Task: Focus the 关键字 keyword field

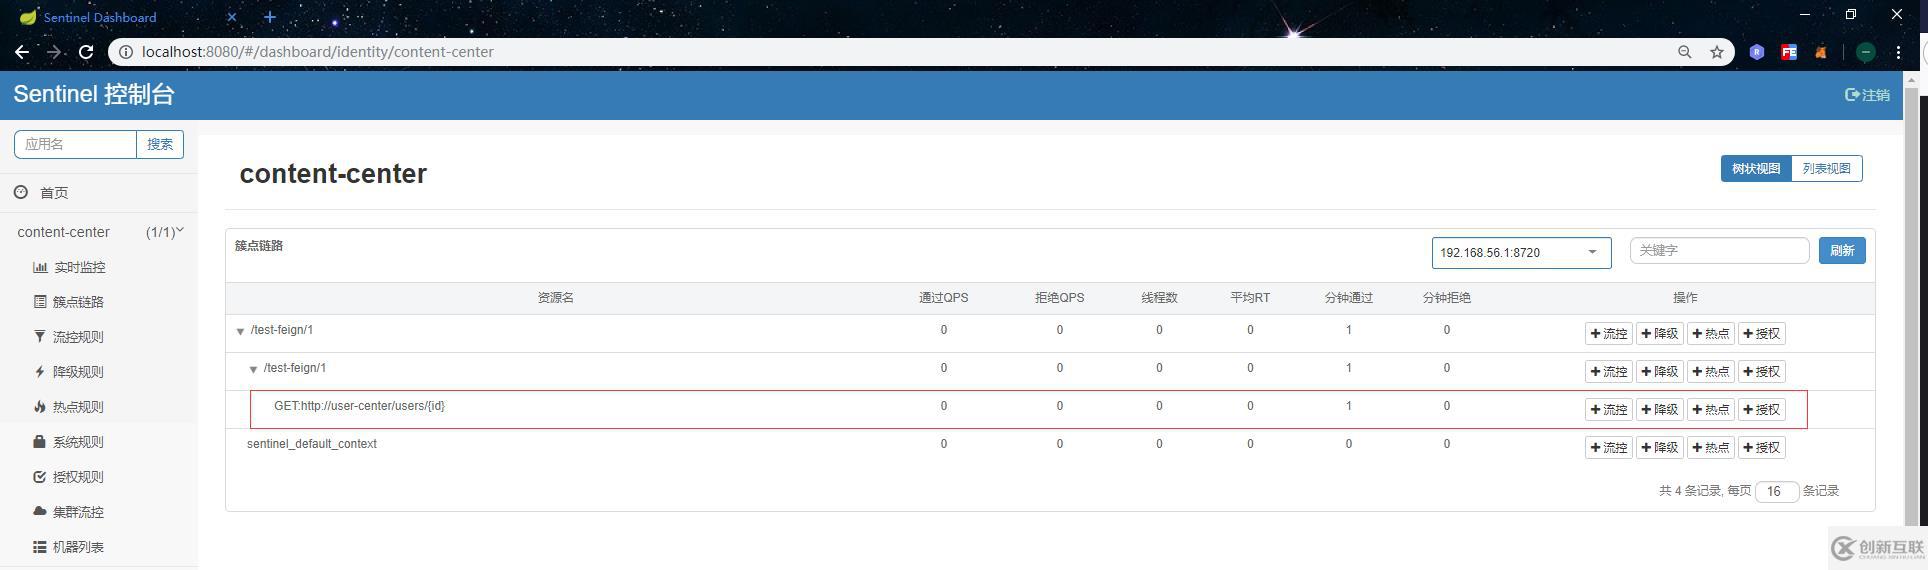Action: 1719,251
